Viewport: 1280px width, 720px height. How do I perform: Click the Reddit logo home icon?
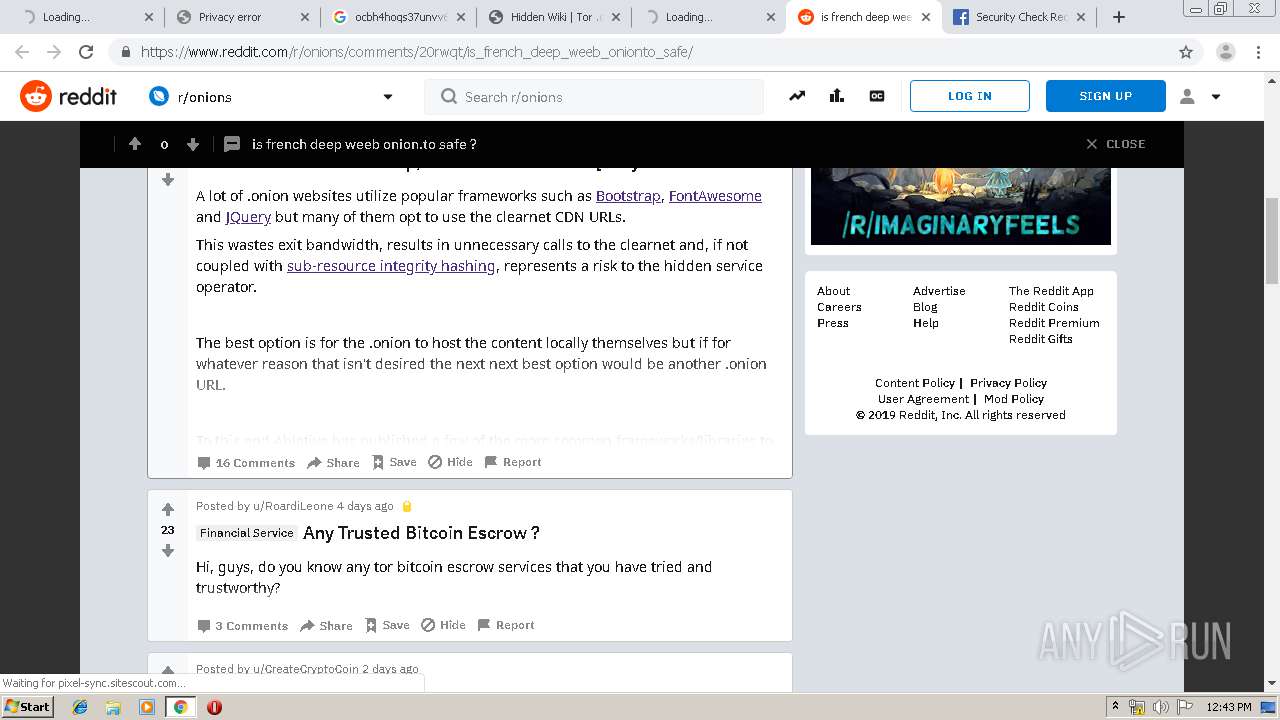[36, 96]
